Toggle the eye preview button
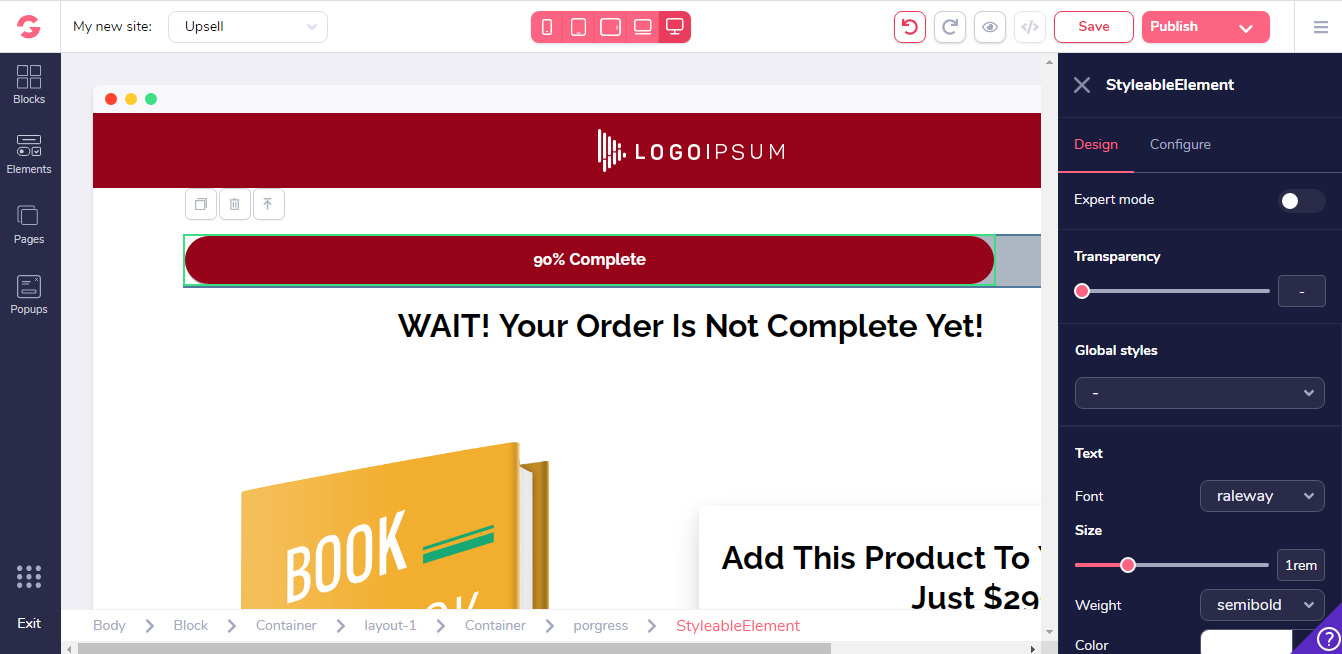The height and width of the screenshot is (654, 1342). [x=990, y=27]
